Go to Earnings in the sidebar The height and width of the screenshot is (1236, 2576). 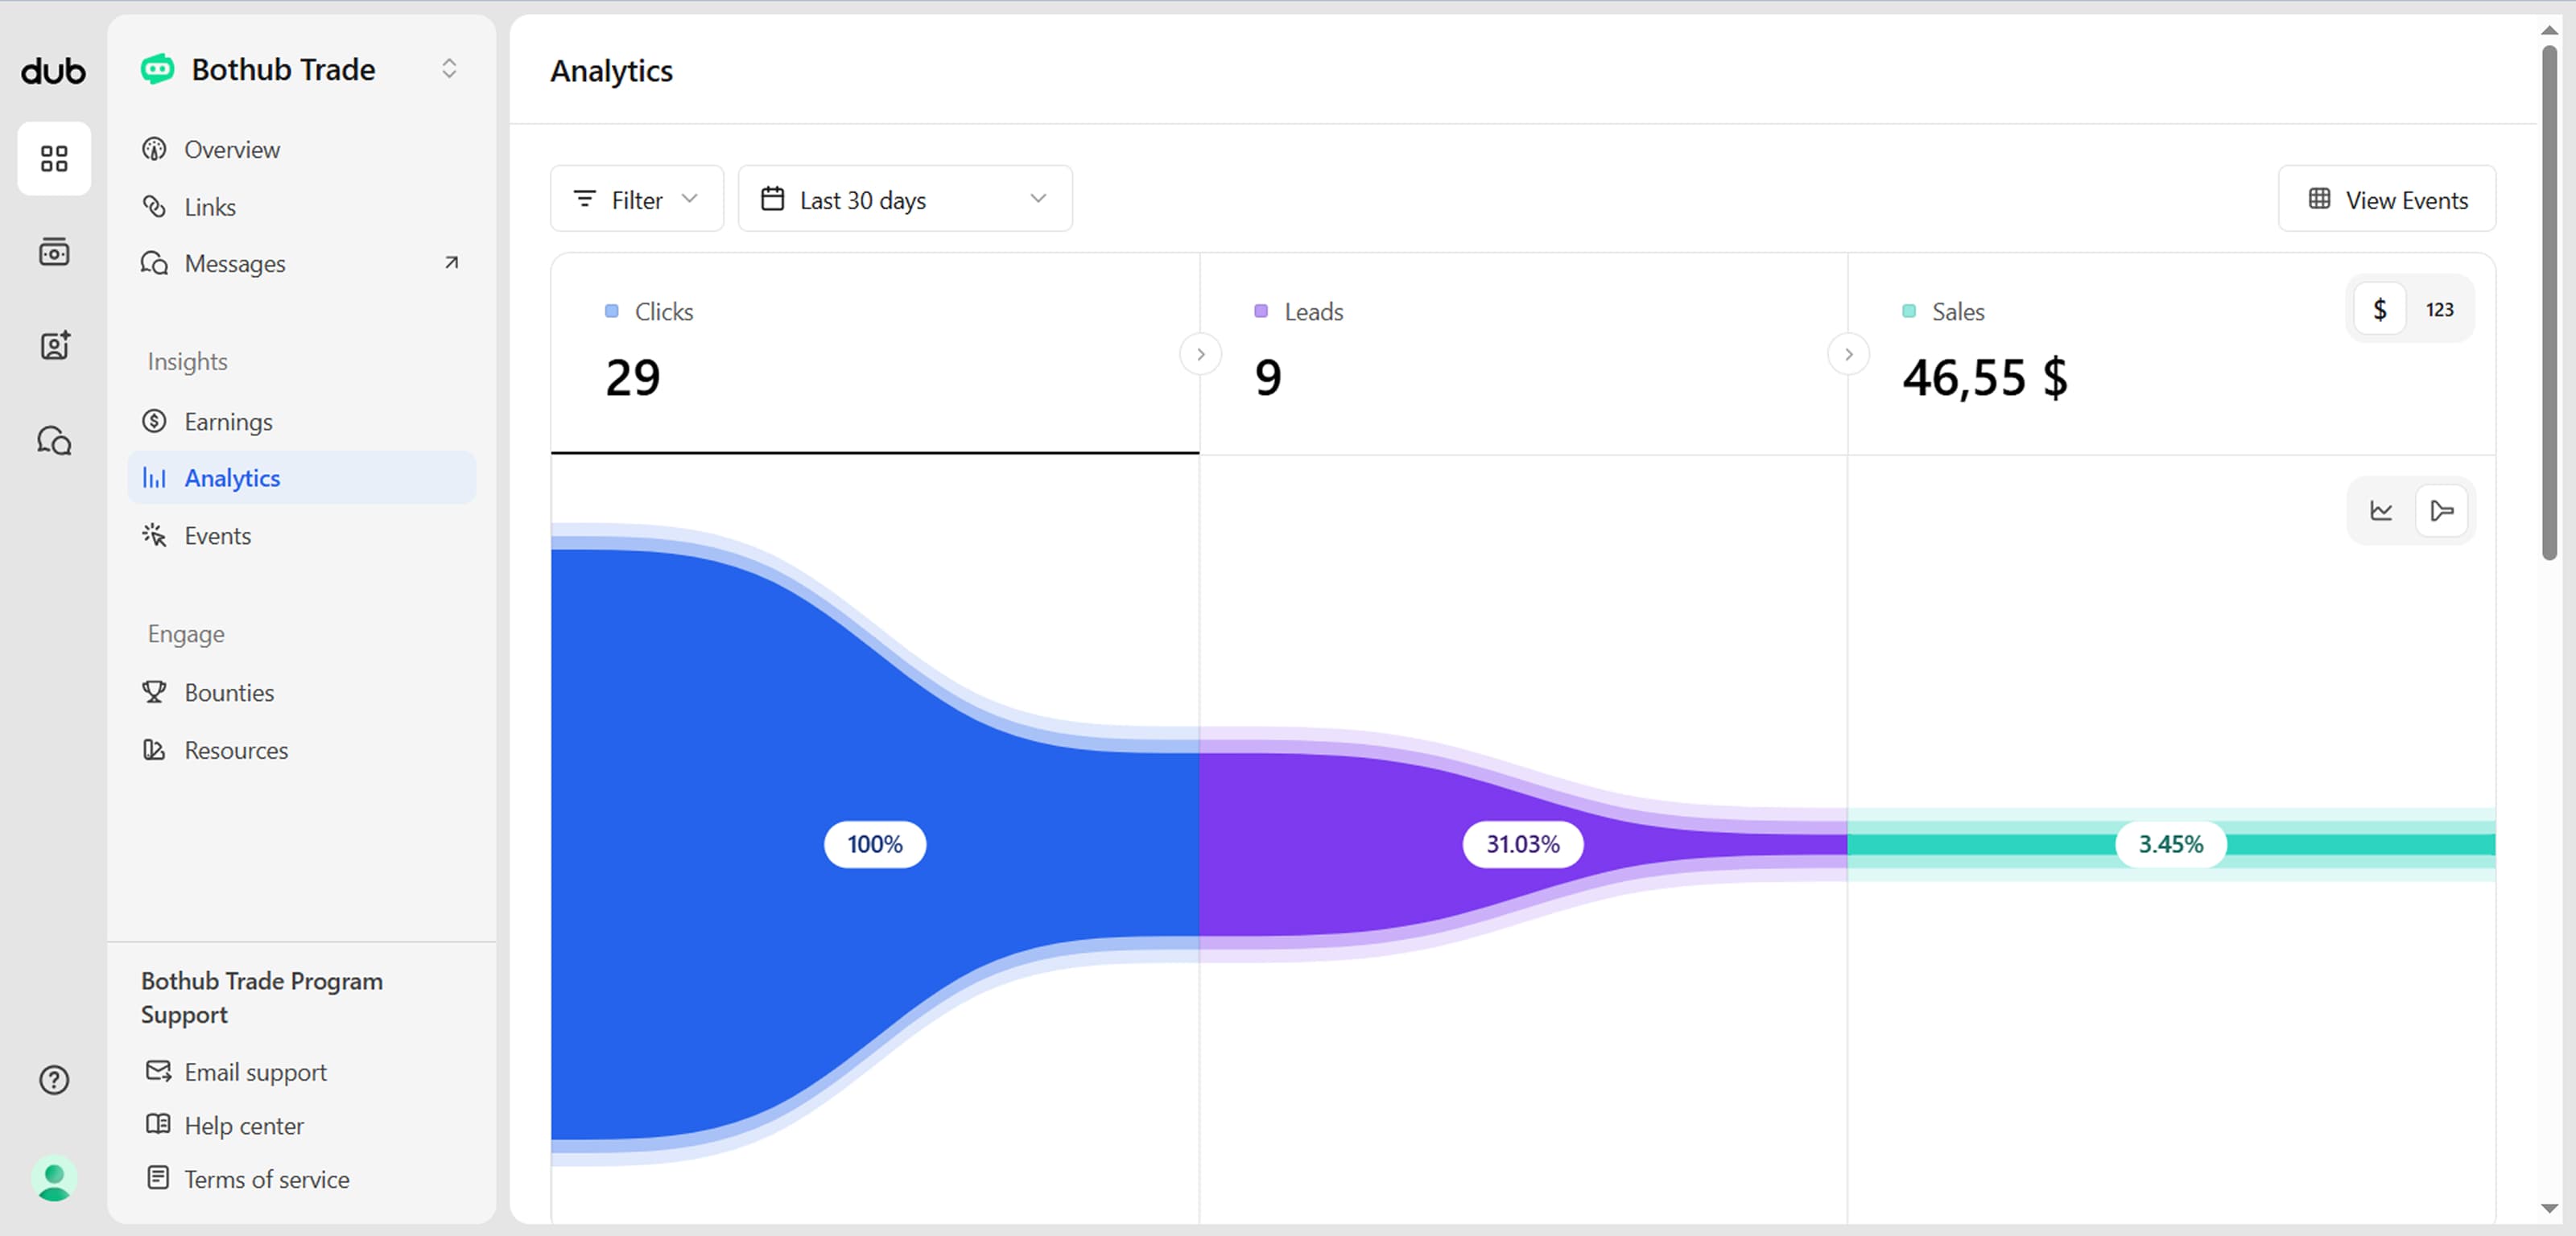coord(228,422)
